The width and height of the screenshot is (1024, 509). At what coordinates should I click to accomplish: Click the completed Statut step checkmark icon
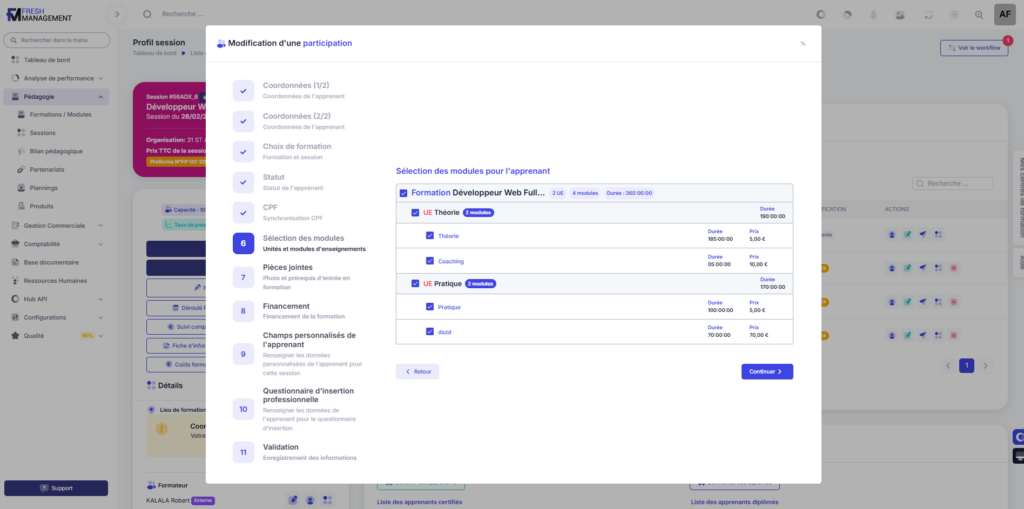click(x=243, y=182)
